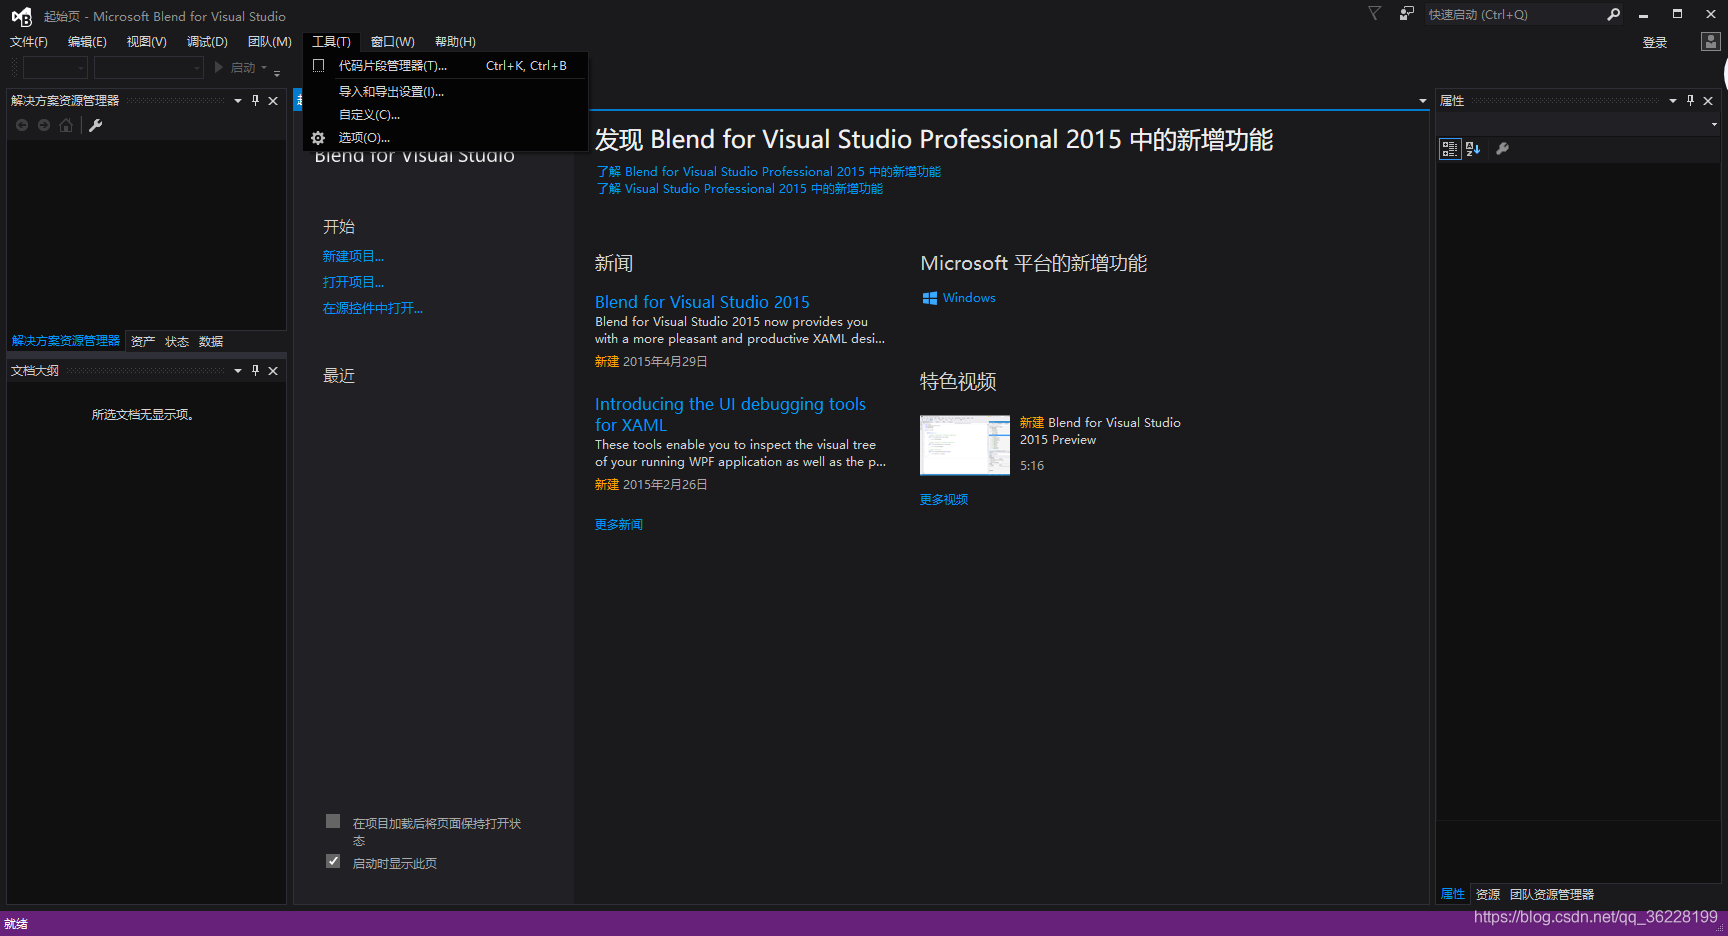Open the solution platforms combo box
Screen dimensions: 1728x936
[149, 67]
